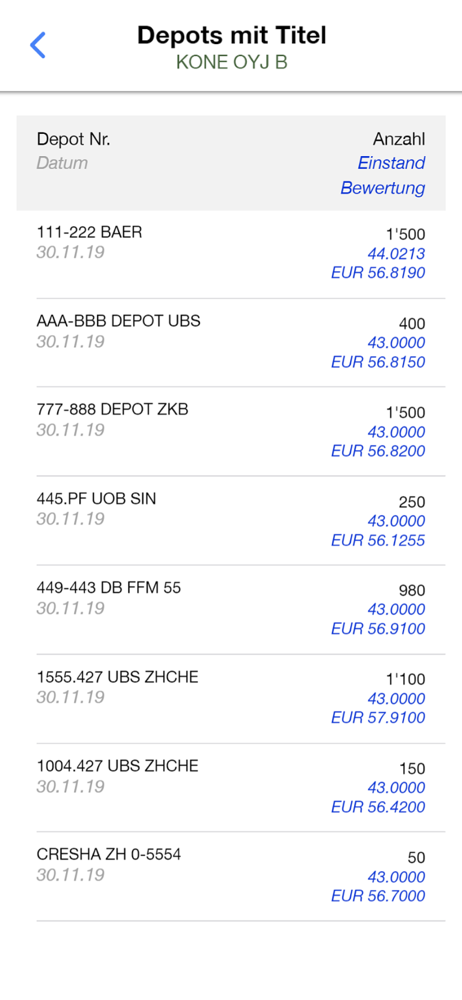Open the 1004.427 UBS ZHCHE row
Image resolution: width=462 pixels, height=1000 pixels.
tap(231, 787)
